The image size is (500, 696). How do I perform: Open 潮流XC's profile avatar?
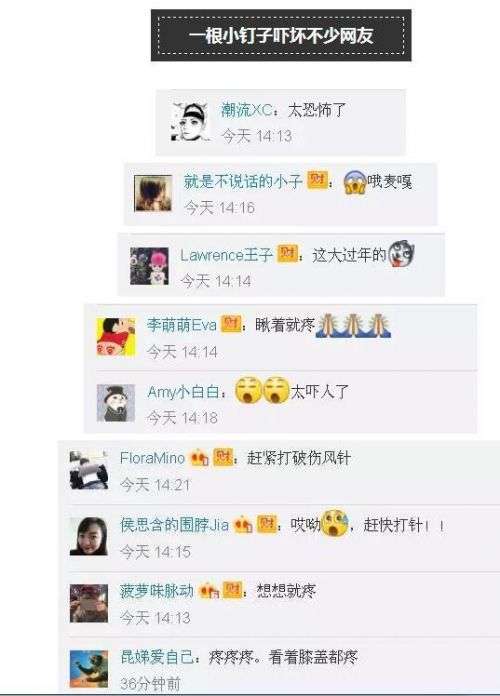[x=190, y=122]
